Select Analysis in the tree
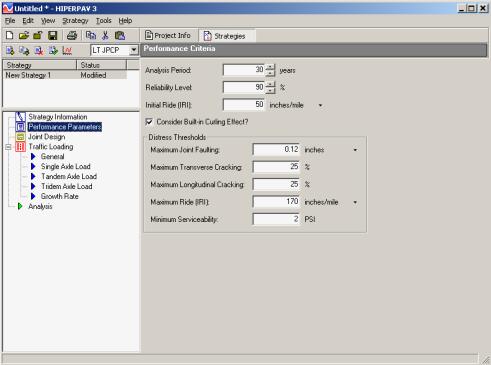Image resolution: width=491 pixels, height=365 pixels. (40, 206)
